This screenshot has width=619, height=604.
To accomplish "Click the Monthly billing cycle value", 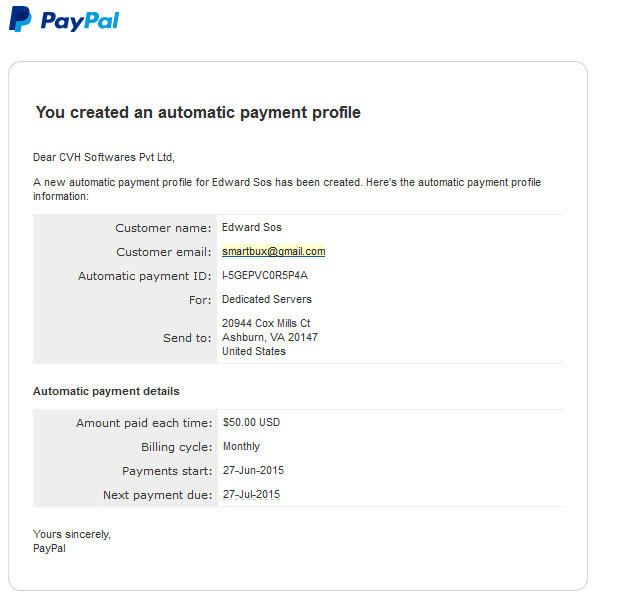I will point(242,446).
